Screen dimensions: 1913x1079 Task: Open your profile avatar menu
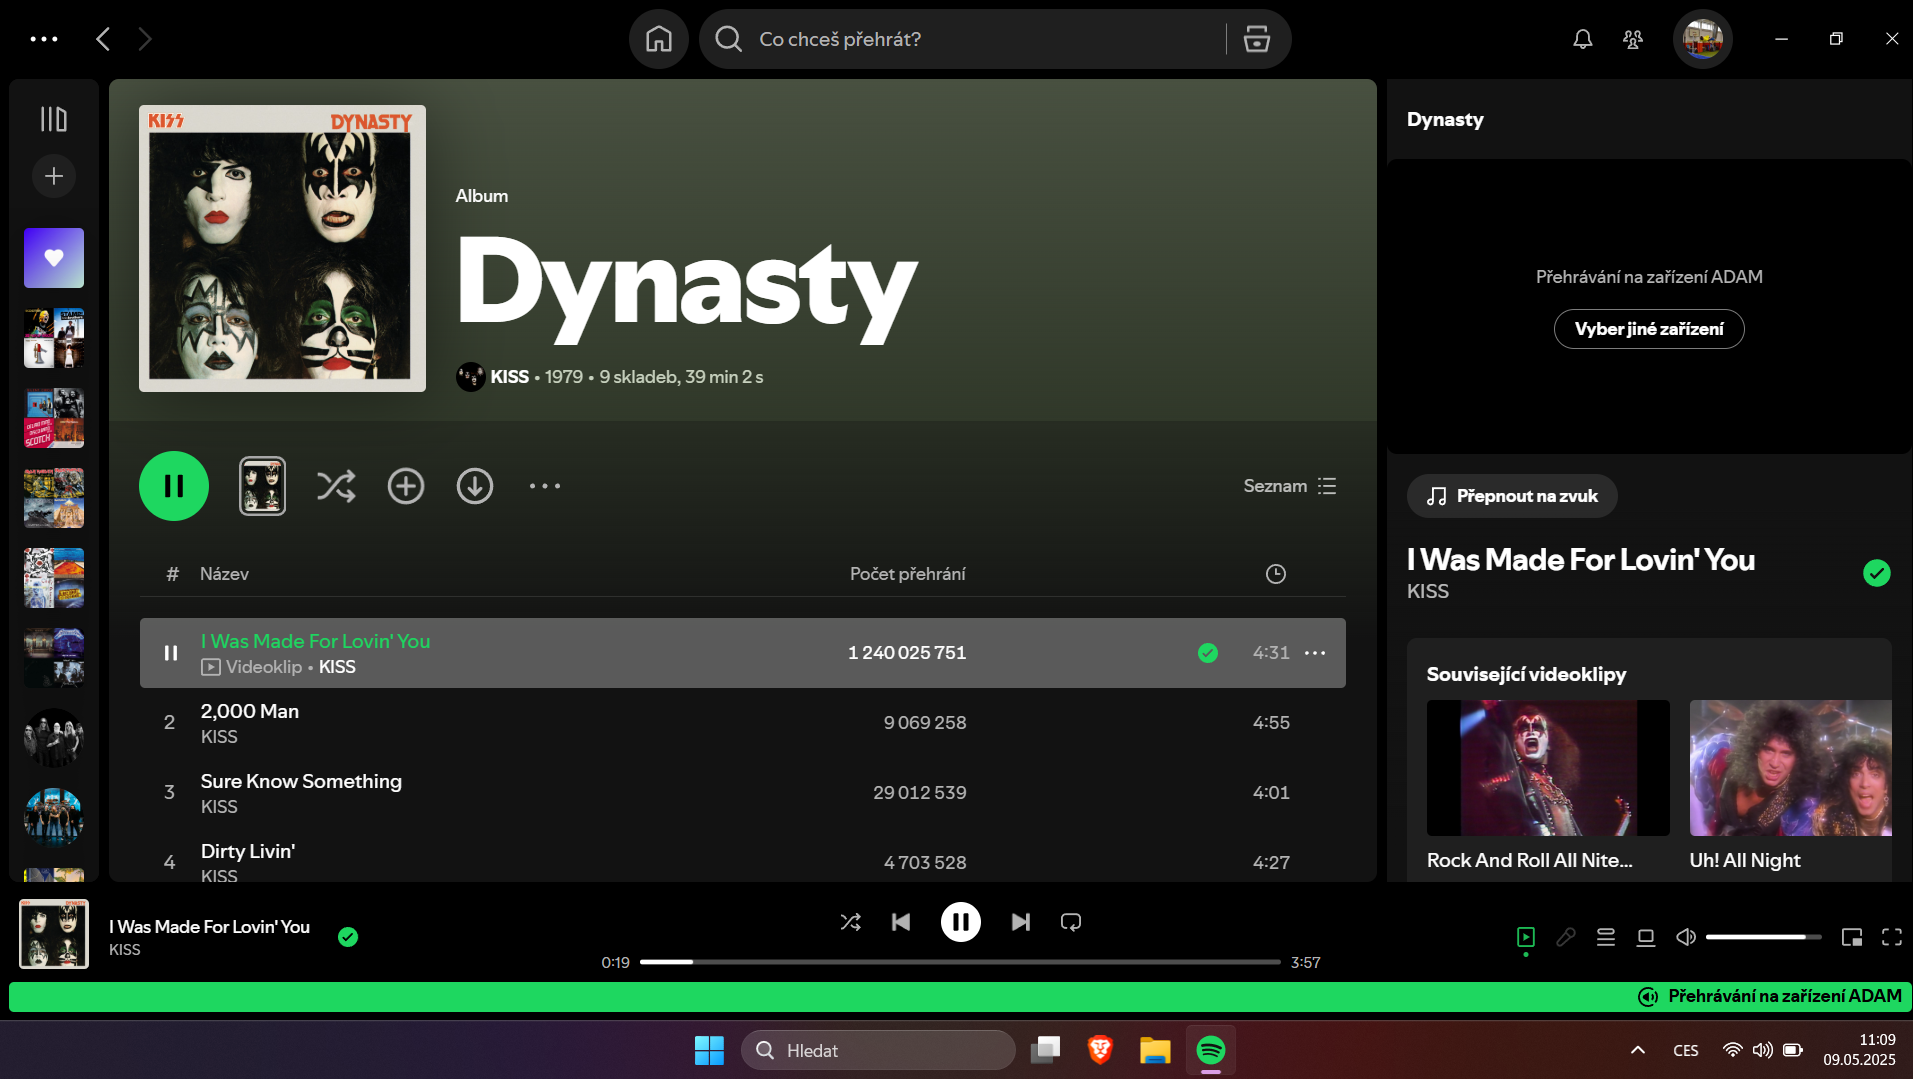click(x=1702, y=39)
